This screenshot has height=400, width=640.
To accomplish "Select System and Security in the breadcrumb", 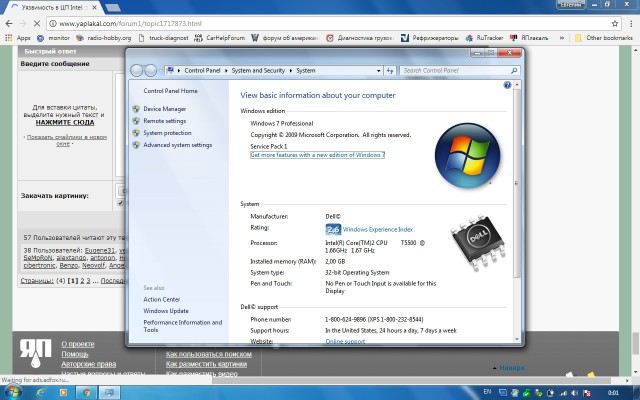I will point(258,71).
